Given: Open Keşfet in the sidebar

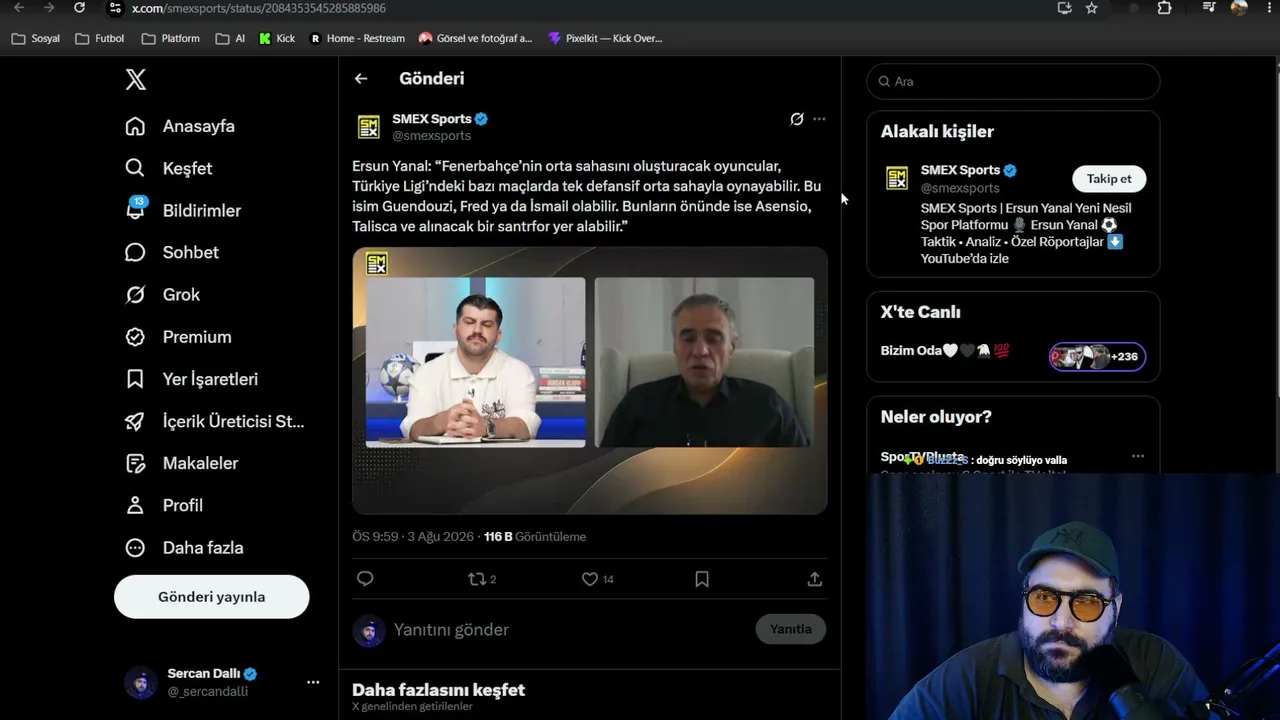Looking at the screenshot, I should (169, 168).
